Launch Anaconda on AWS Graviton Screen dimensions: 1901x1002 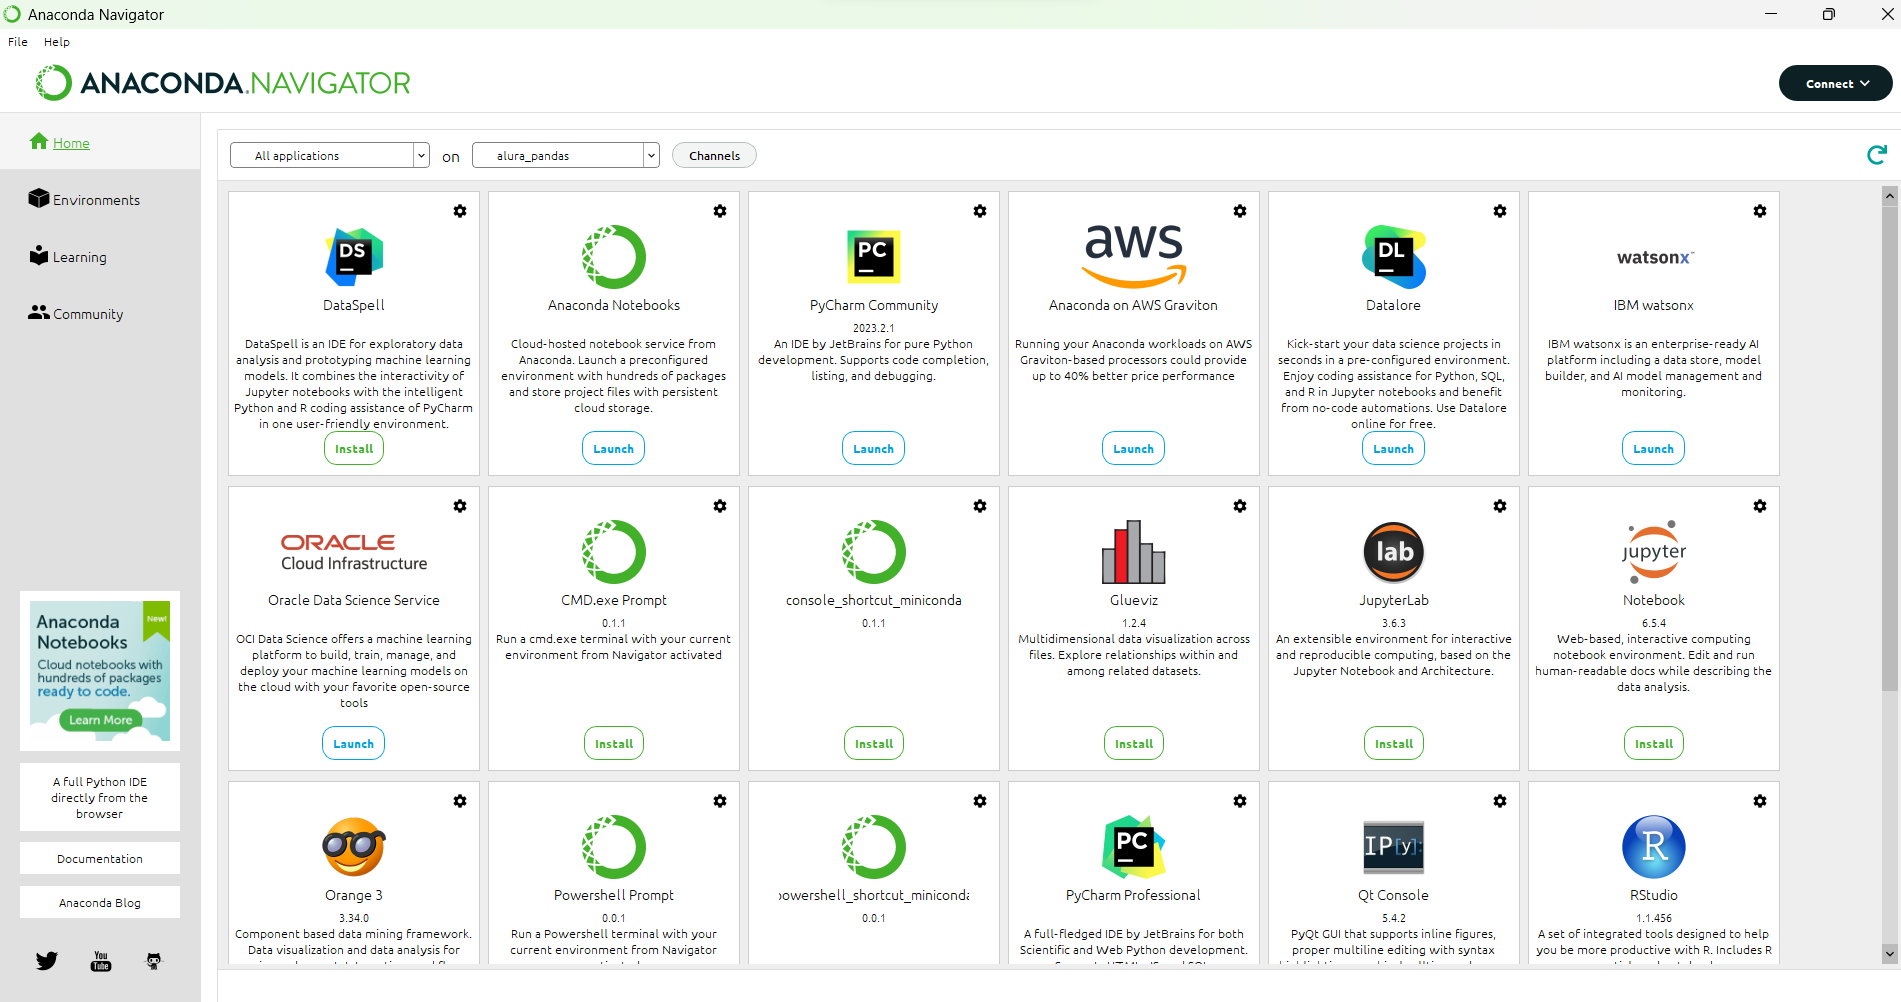(1134, 449)
